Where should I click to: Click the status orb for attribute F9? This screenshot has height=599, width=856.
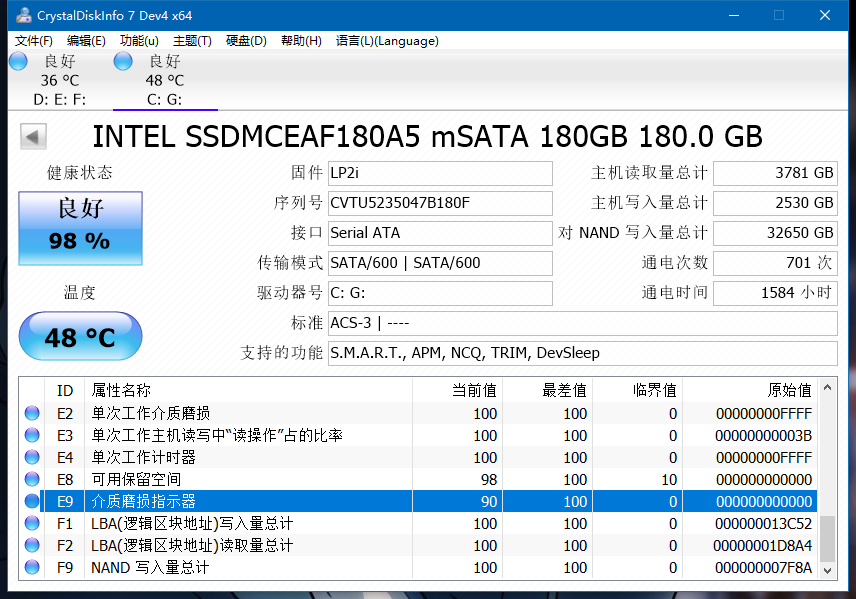[x=32, y=567]
